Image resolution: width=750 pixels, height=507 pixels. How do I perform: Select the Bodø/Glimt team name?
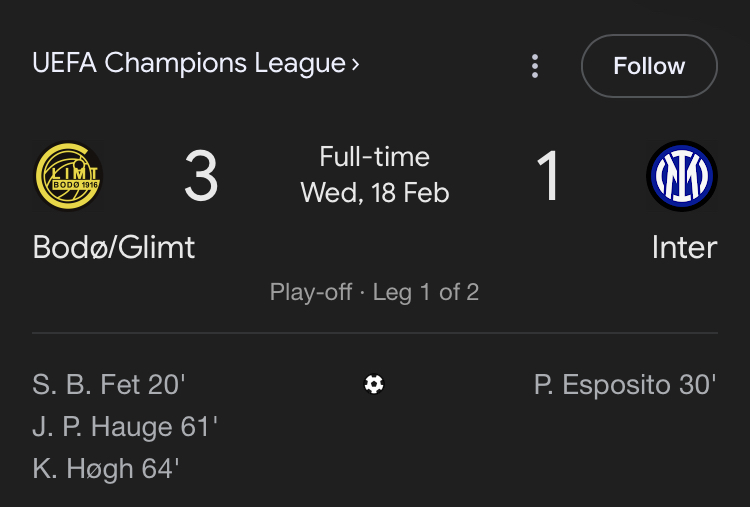114,247
